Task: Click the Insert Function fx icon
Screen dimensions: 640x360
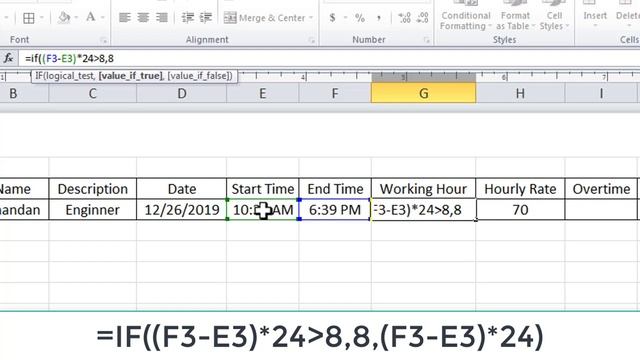Action: point(8,58)
